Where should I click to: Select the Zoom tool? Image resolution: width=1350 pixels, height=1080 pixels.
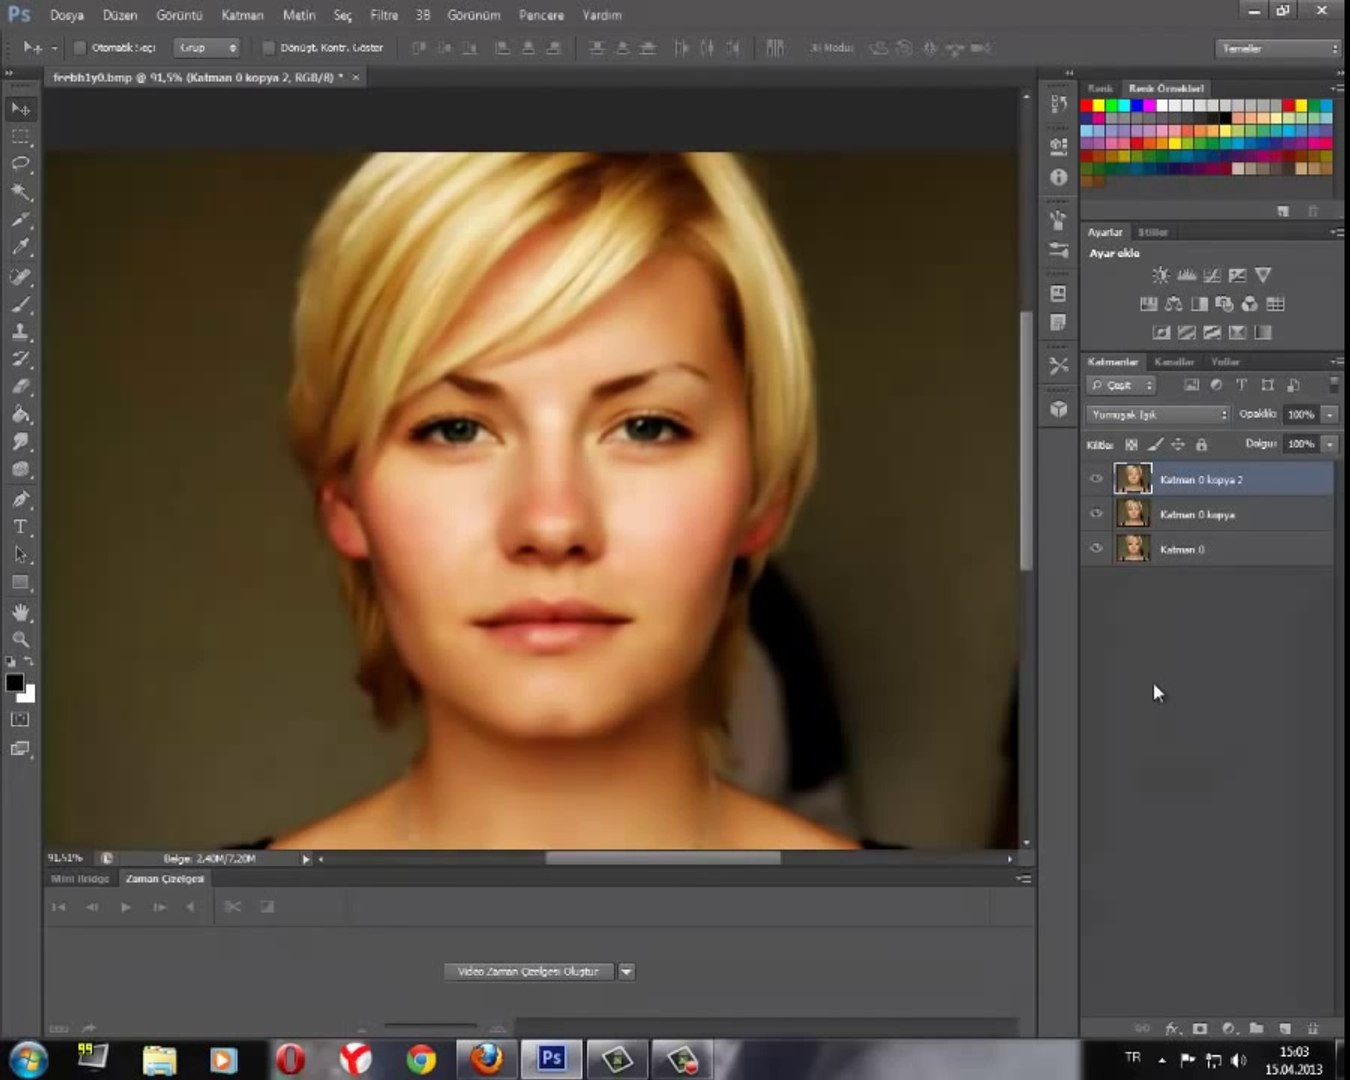pyautogui.click(x=20, y=639)
